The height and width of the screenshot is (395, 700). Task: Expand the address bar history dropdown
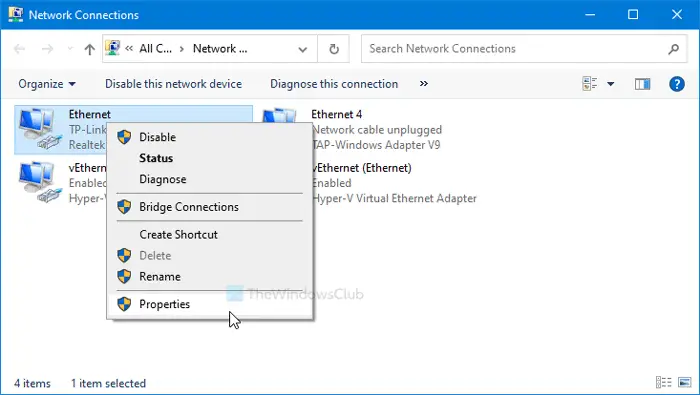[303, 49]
